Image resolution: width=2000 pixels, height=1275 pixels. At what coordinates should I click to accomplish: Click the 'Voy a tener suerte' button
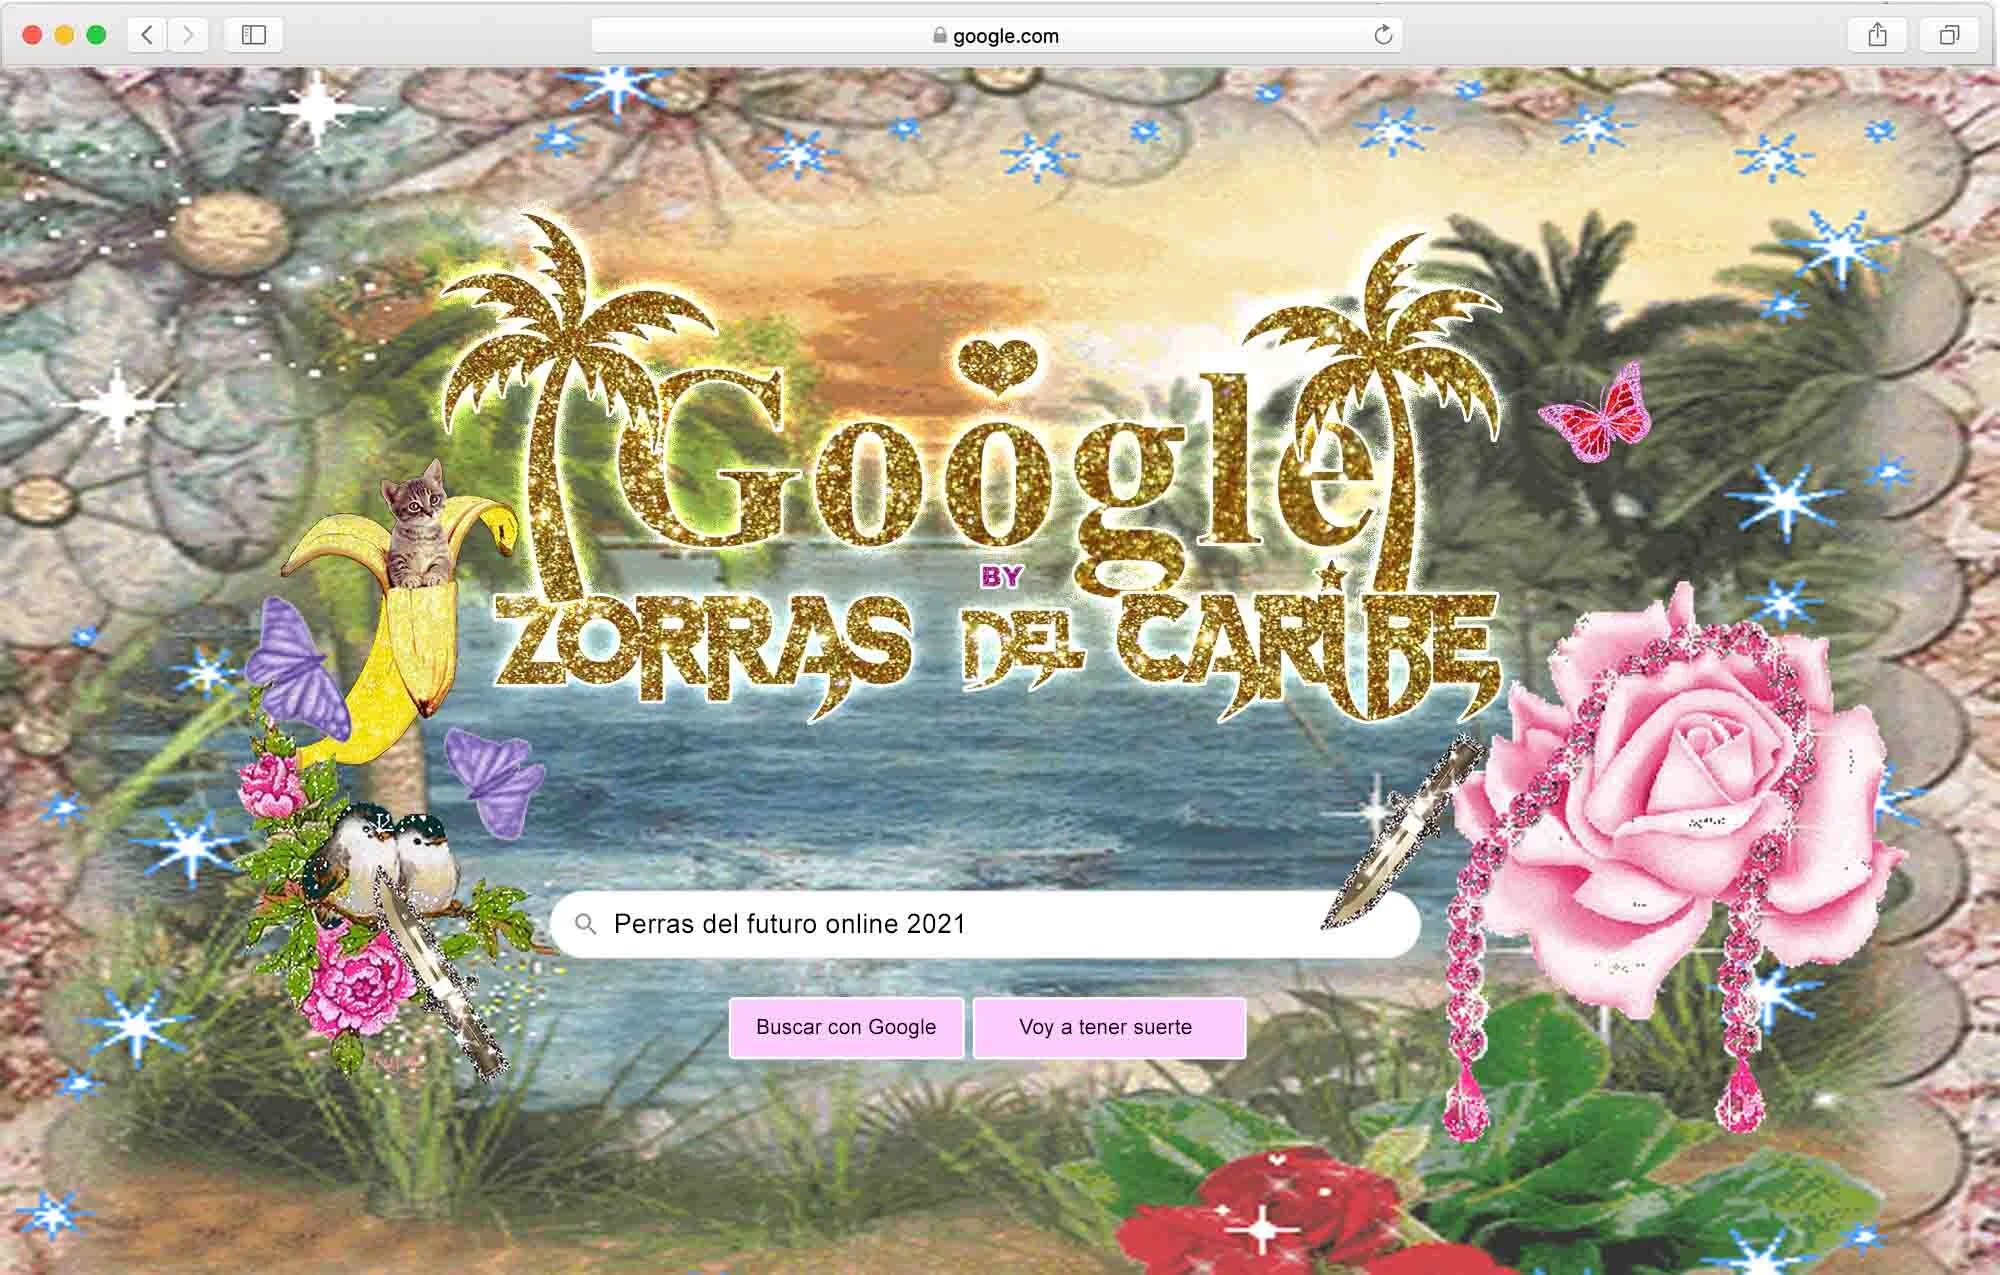(x=1109, y=1027)
